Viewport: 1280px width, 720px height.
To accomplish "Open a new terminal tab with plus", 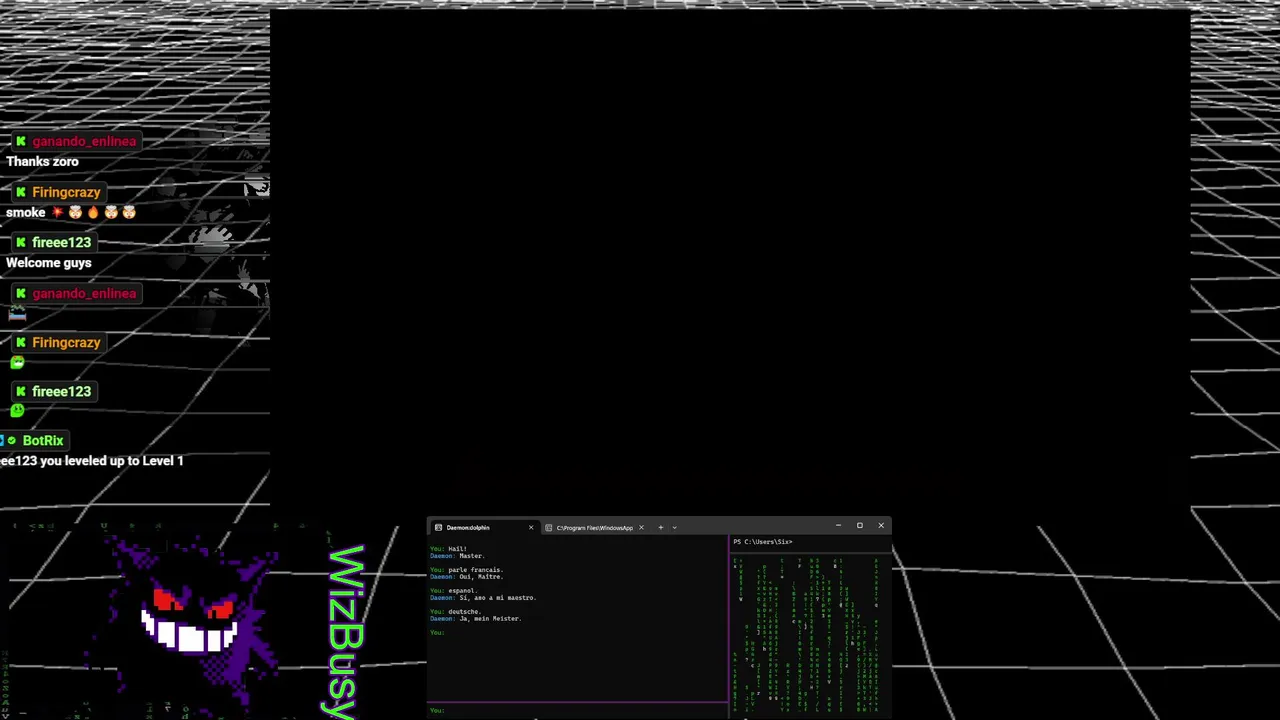I will coord(660,527).
